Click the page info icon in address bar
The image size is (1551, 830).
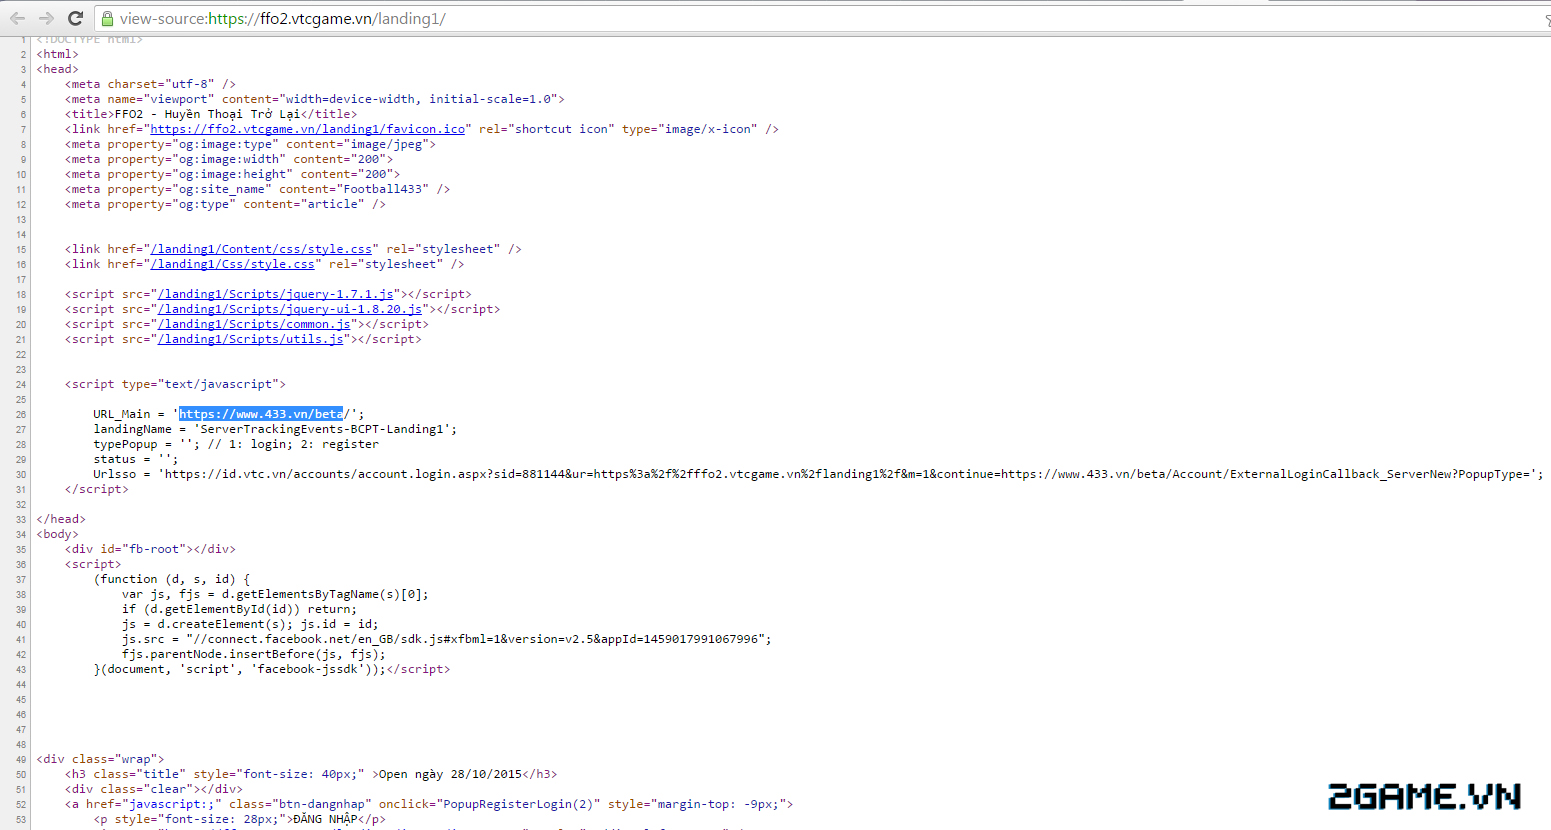coord(107,18)
